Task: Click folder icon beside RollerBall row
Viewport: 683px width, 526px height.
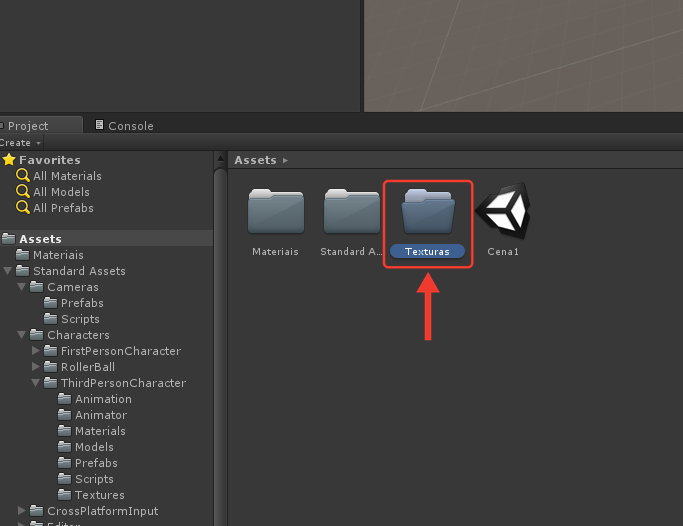Action: pyautogui.click(x=50, y=367)
